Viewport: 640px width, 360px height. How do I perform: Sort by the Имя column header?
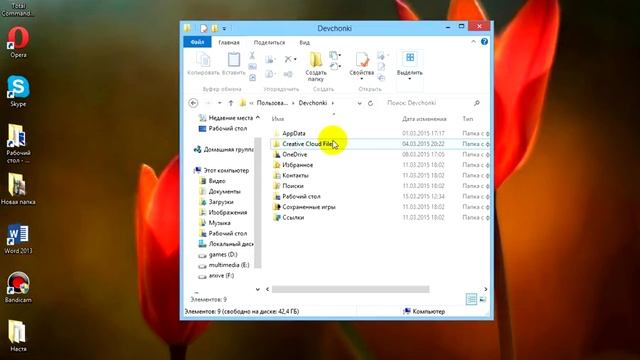278,119
